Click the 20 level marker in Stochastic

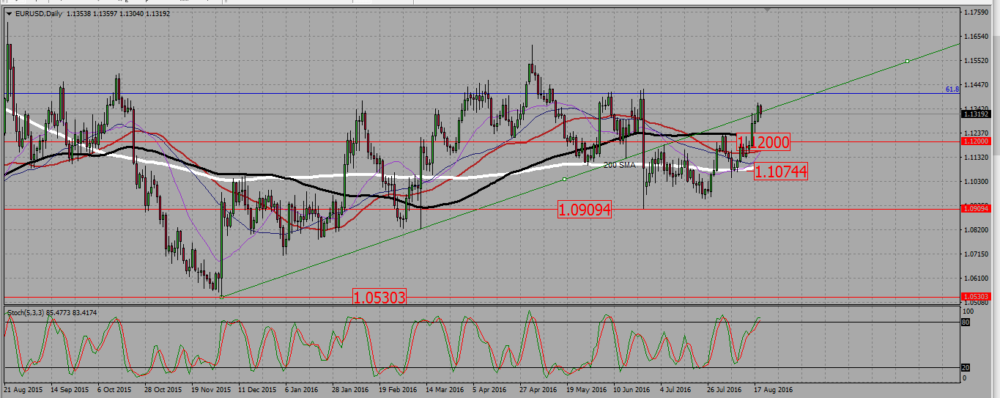point(965,367)
